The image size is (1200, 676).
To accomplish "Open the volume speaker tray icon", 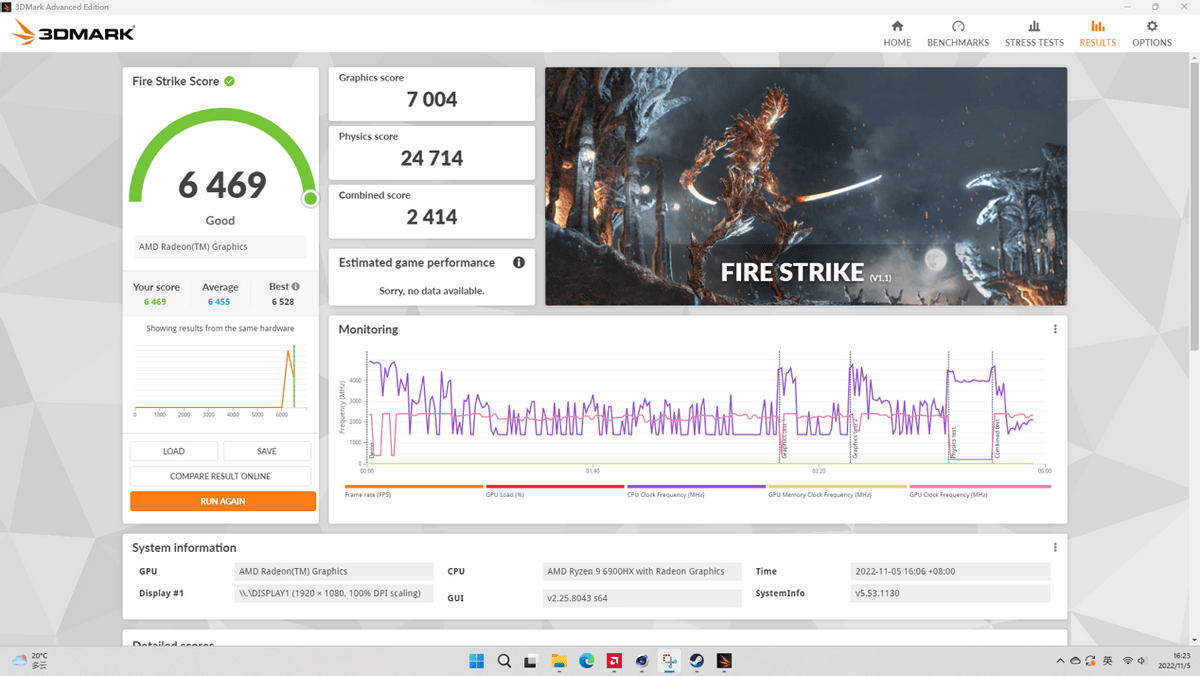I will [x=1142, y=660].
